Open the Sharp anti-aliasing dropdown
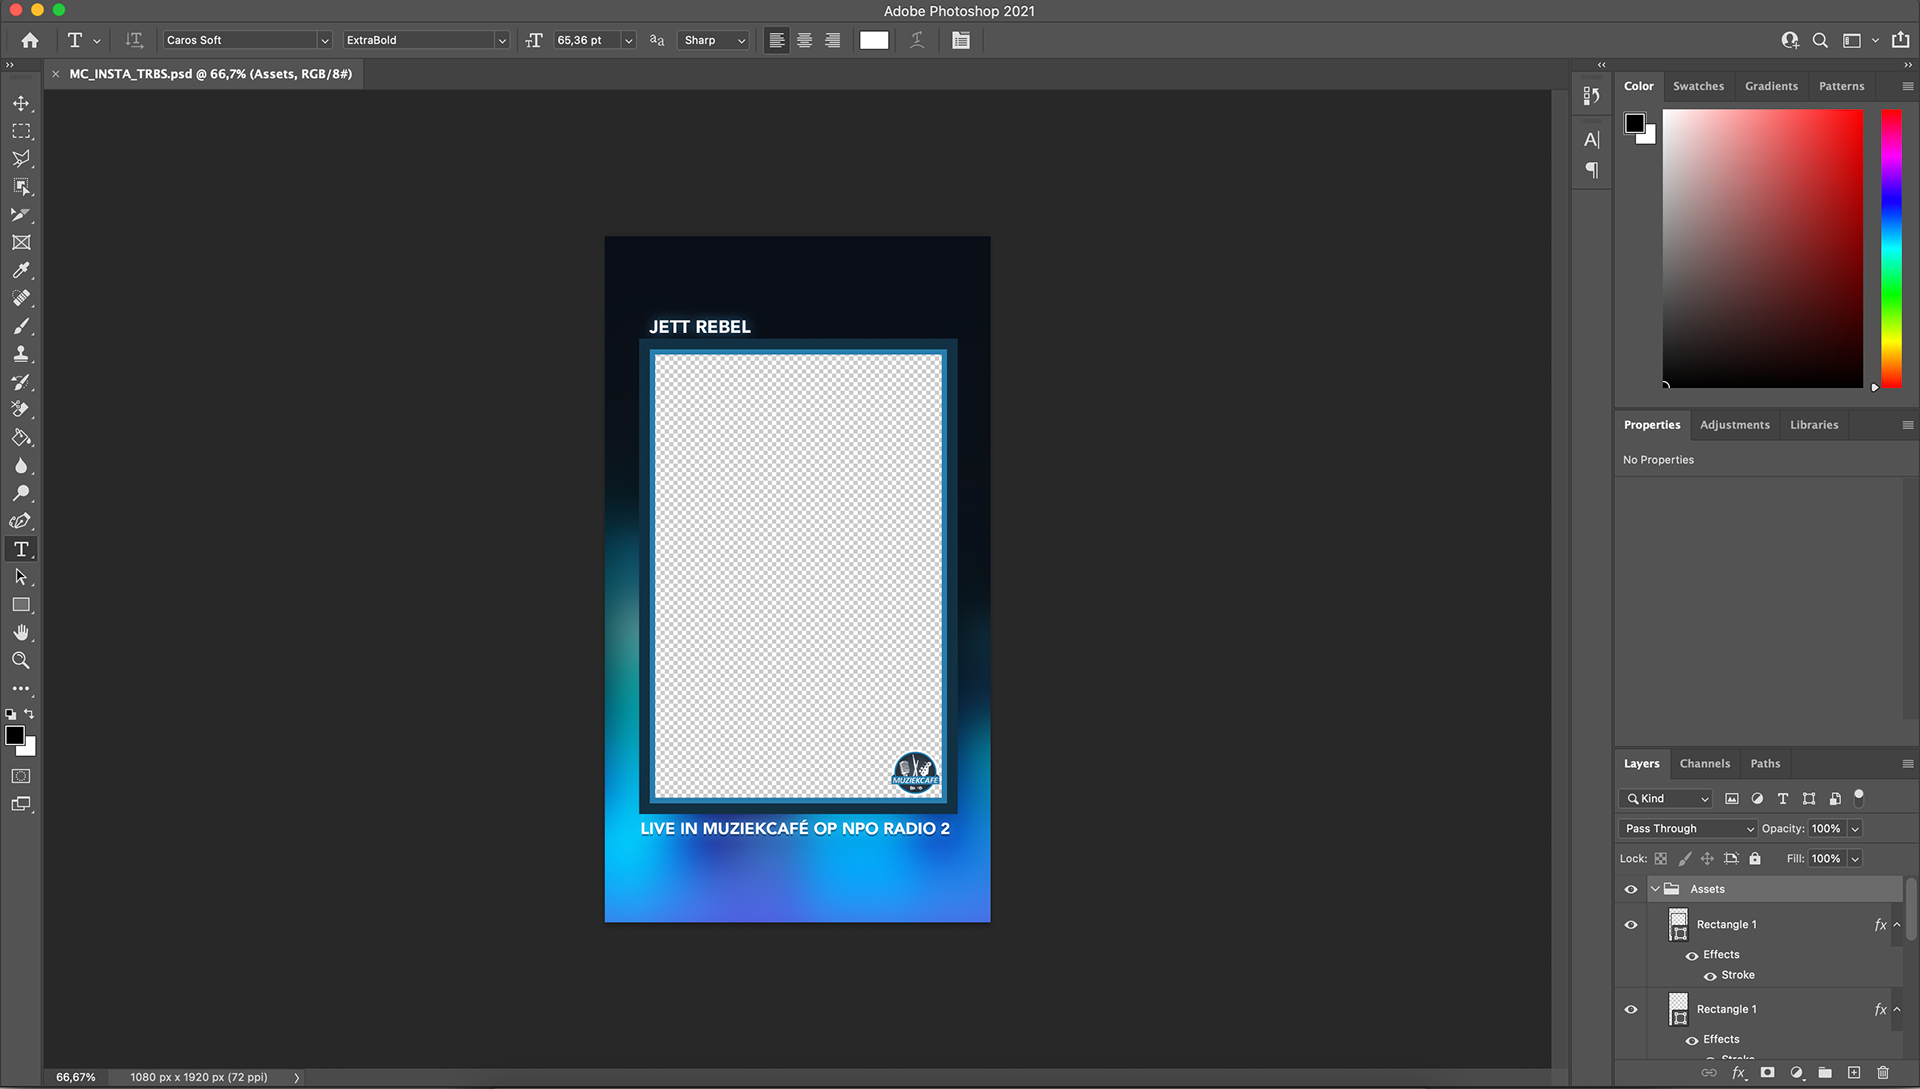 [713, 40]
